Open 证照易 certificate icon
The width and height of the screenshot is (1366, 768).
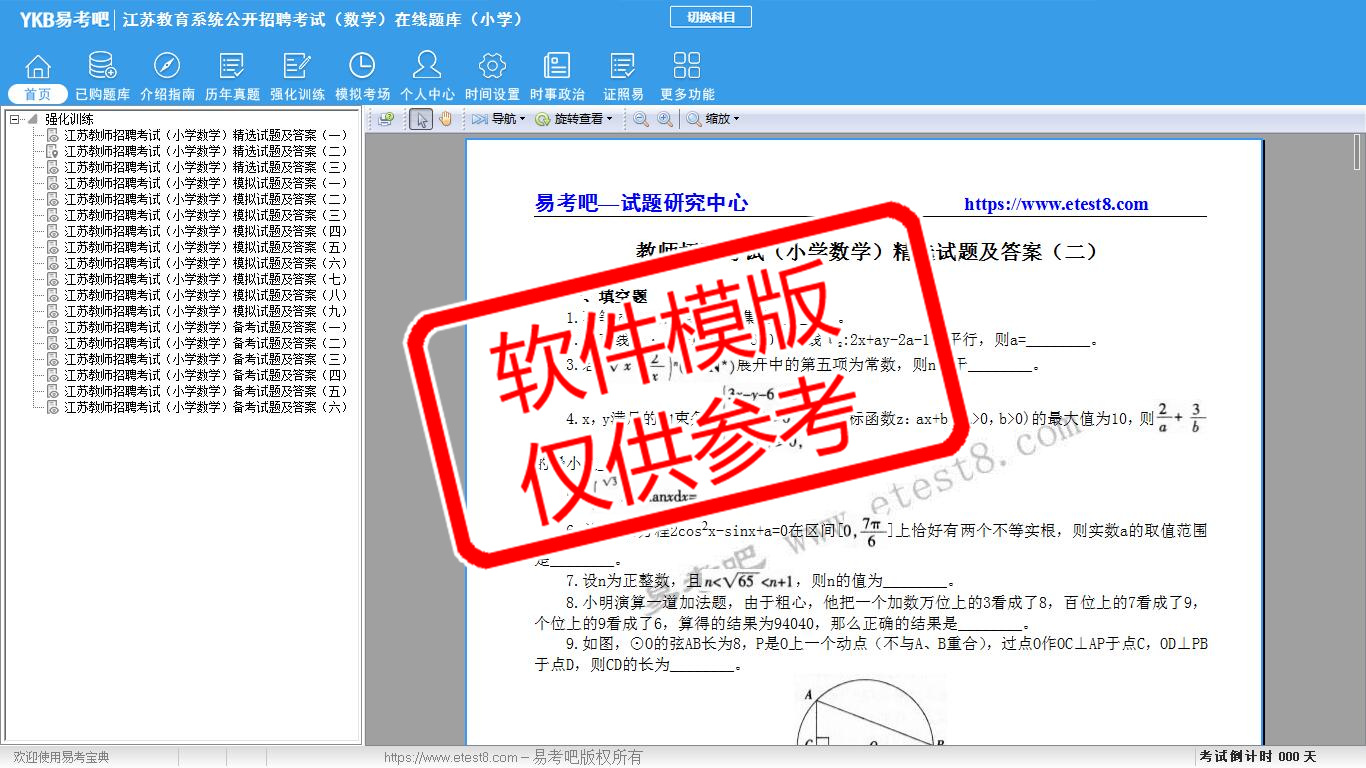pyautogui.click(x=623, y=66)
